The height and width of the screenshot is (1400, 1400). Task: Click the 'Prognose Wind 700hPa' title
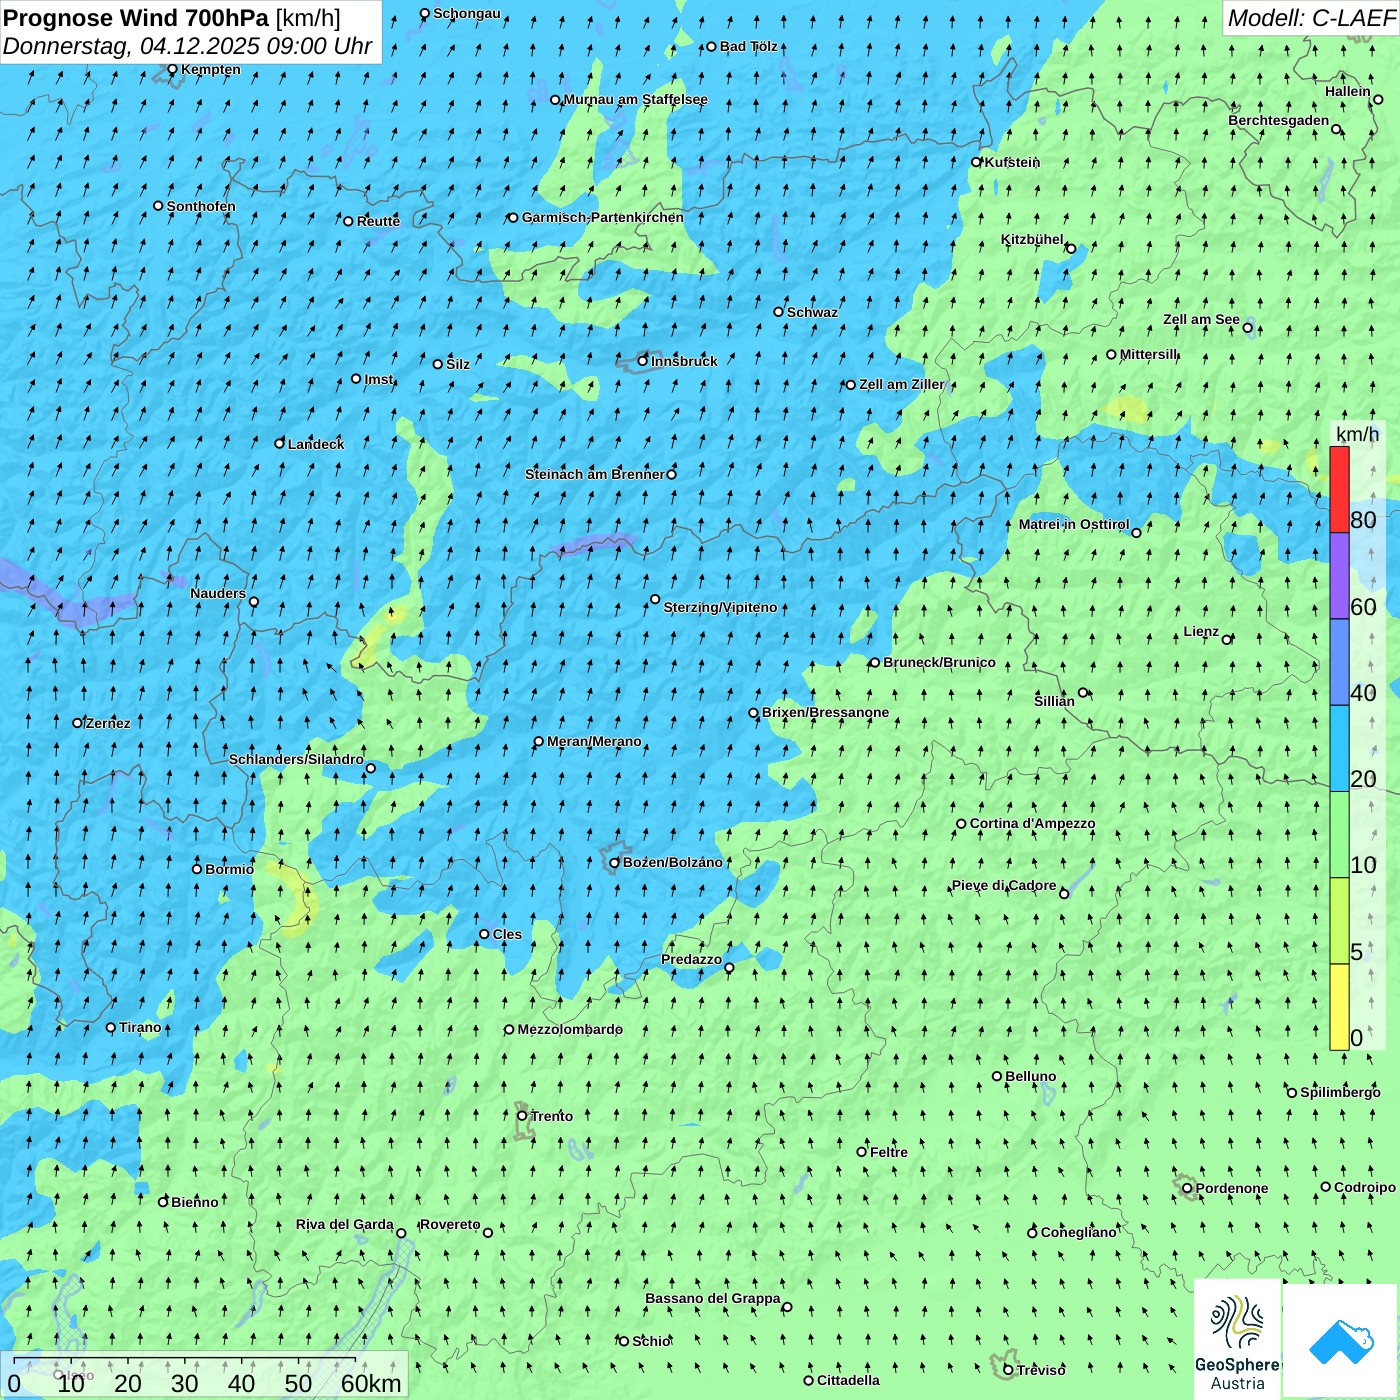click(x=136, y=18)
